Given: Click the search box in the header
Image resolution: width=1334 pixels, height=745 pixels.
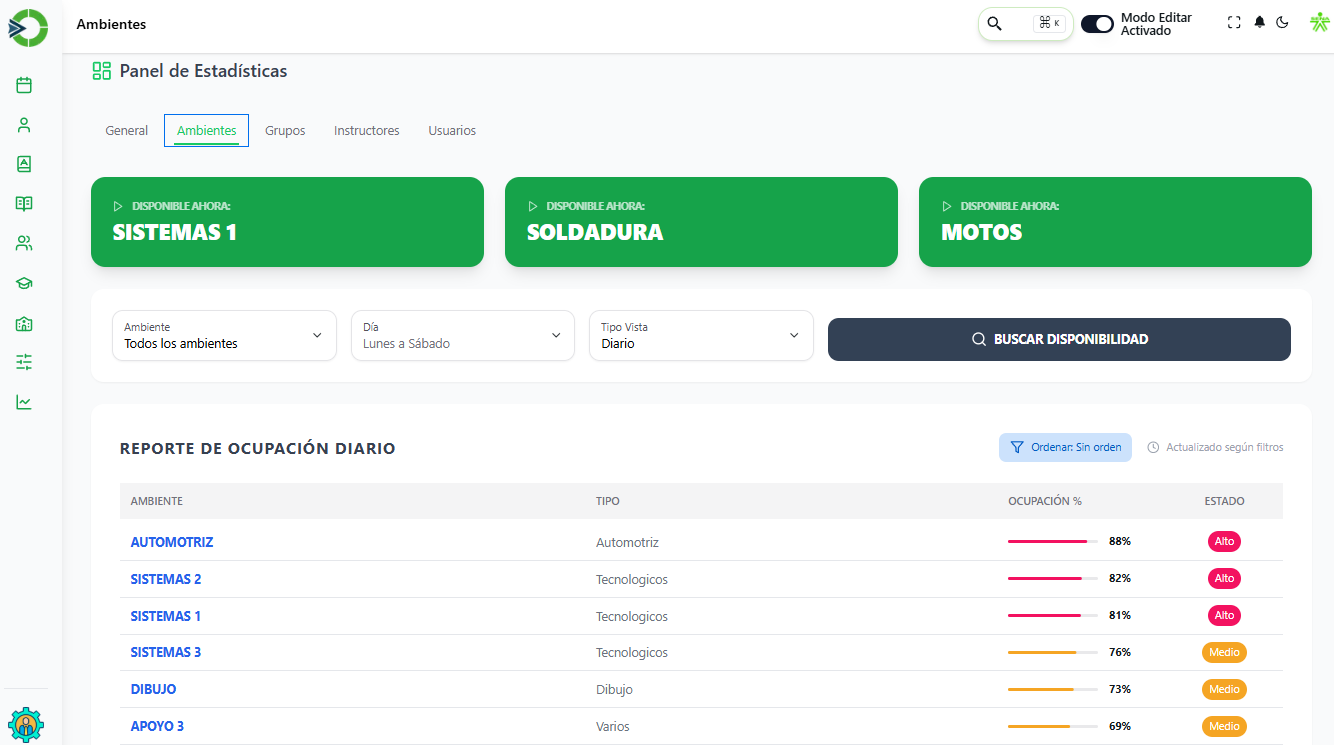Looking at the screenshot, I should (1024, 24).
